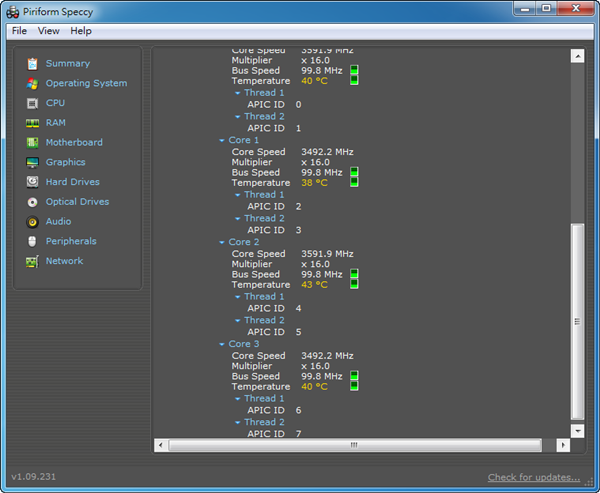The image size is (600, 493).
Task: Collapse Thread 1 above APIC ID 0
Action: click(238, 93)
